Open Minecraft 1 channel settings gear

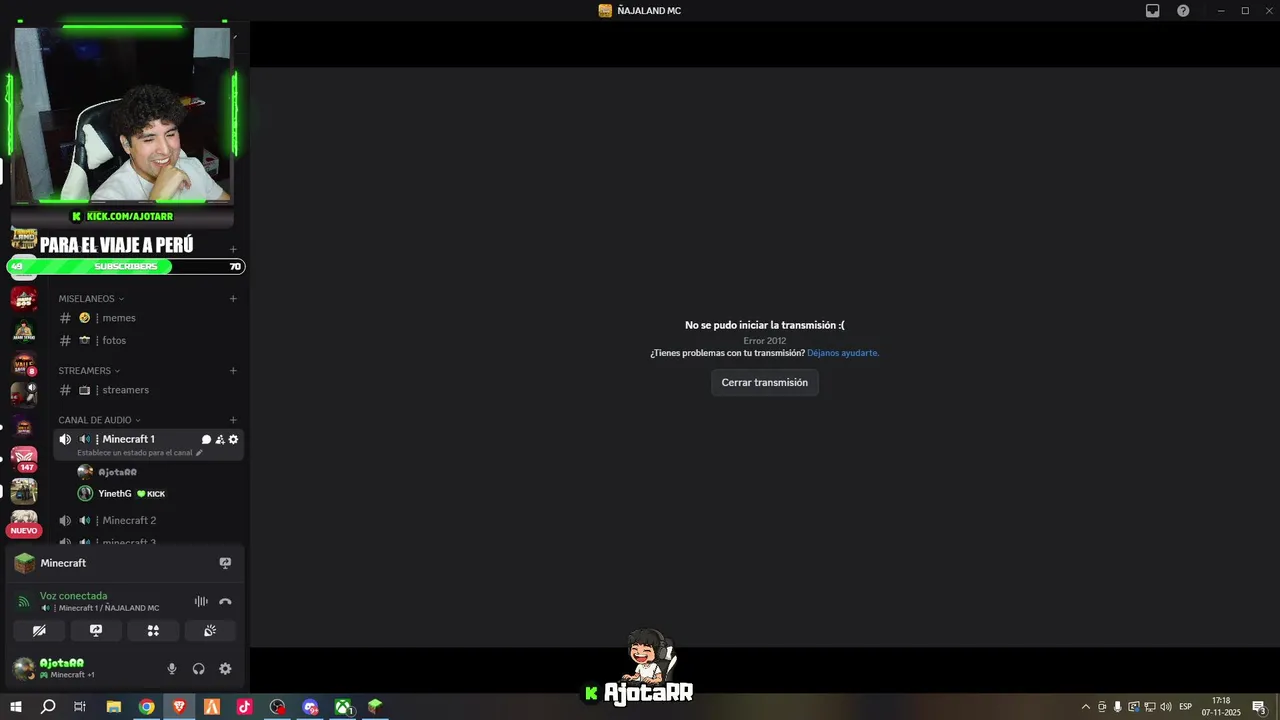(x=233, y=440)
